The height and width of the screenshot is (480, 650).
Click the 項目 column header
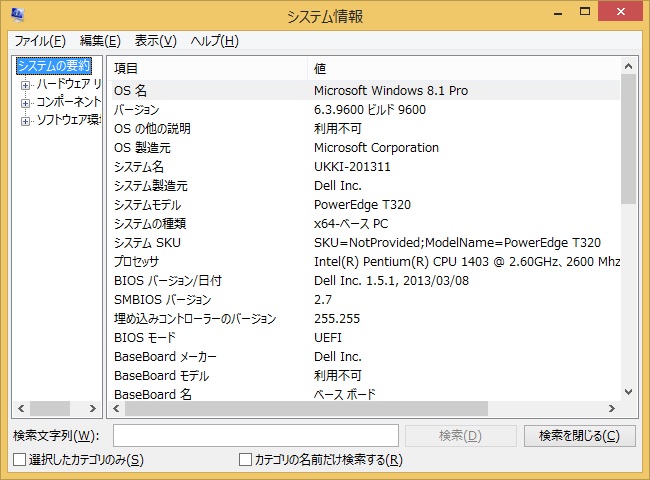[209, 68]
